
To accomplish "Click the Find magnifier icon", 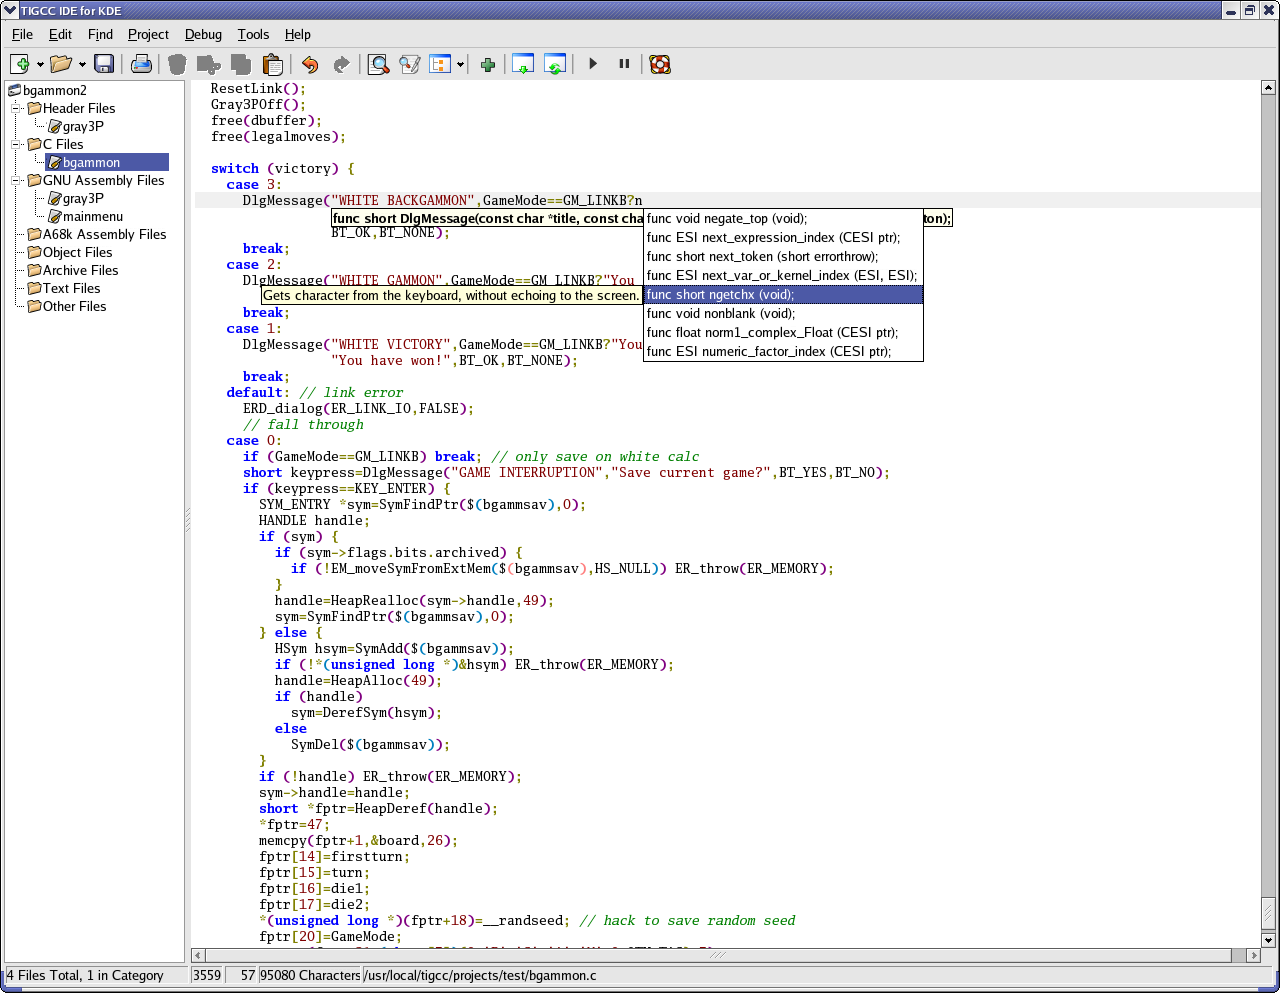I will tap(378, 64).
